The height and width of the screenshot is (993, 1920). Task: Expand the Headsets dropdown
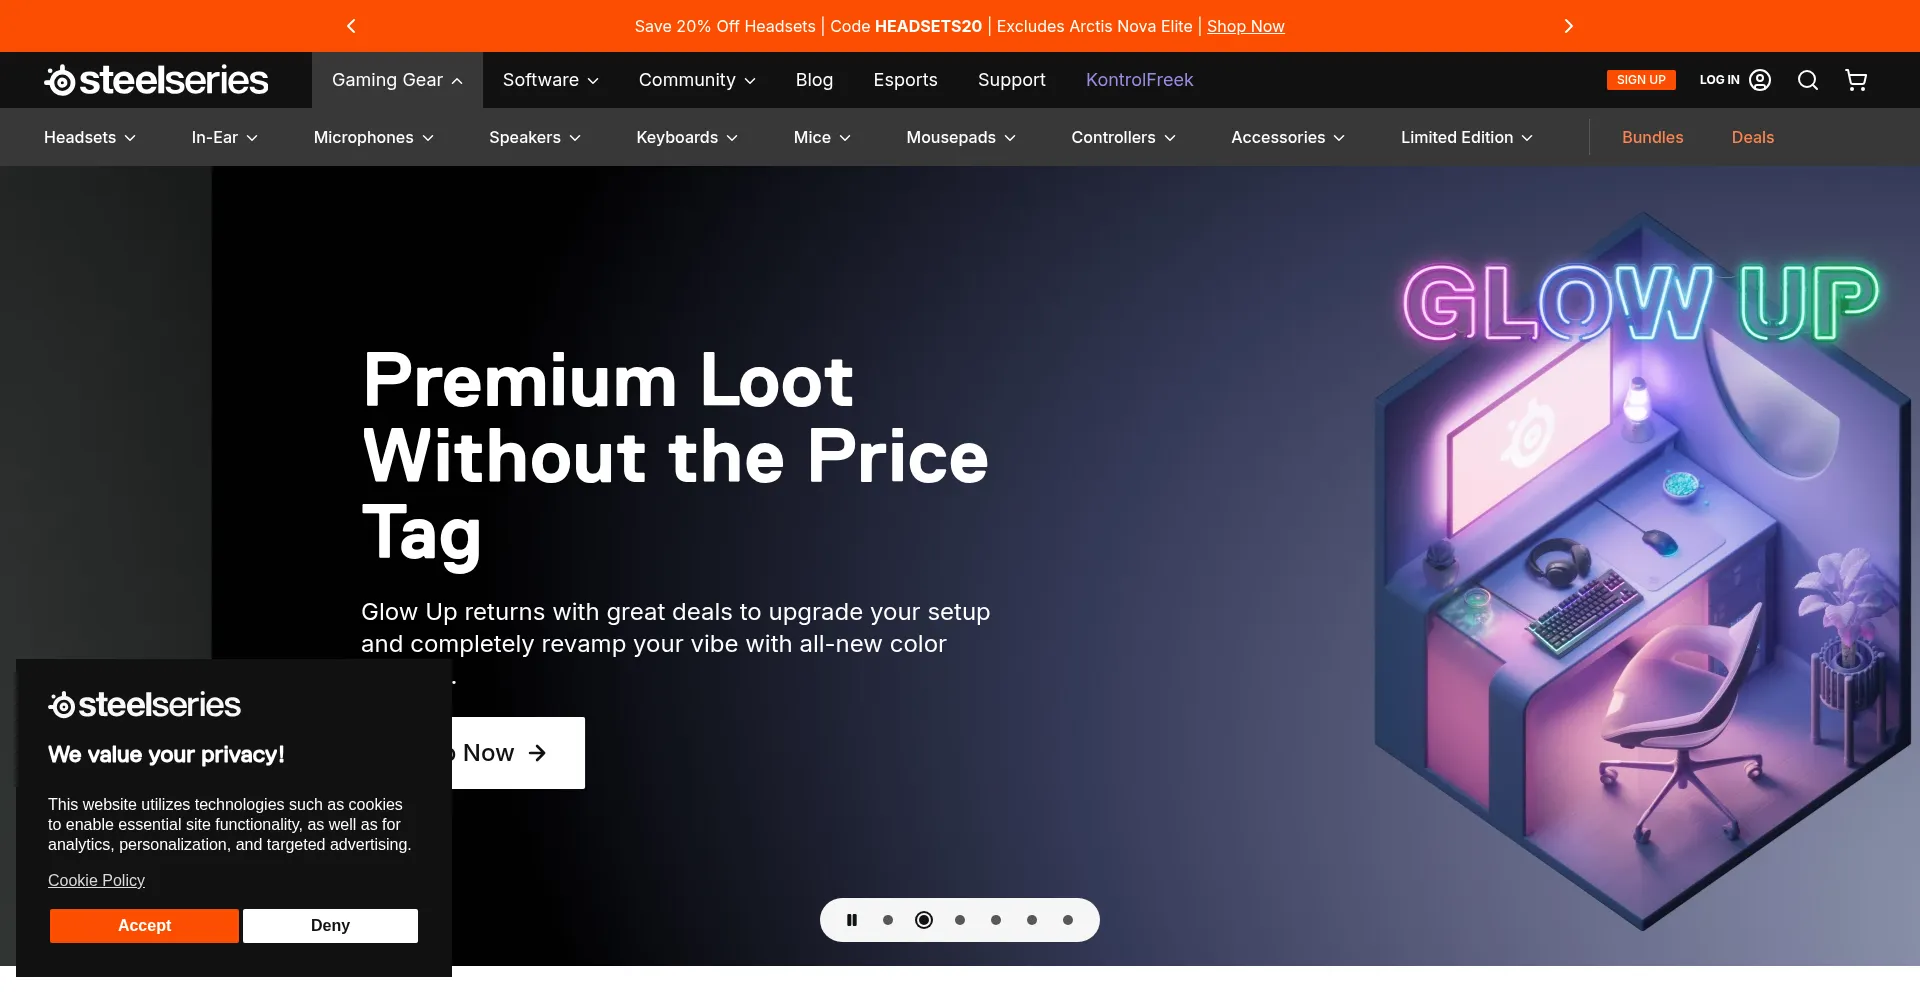[x=90, y=137]
